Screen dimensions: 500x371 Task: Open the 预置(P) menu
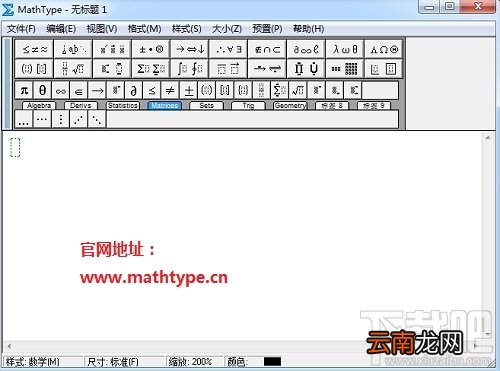click(267, 29)
